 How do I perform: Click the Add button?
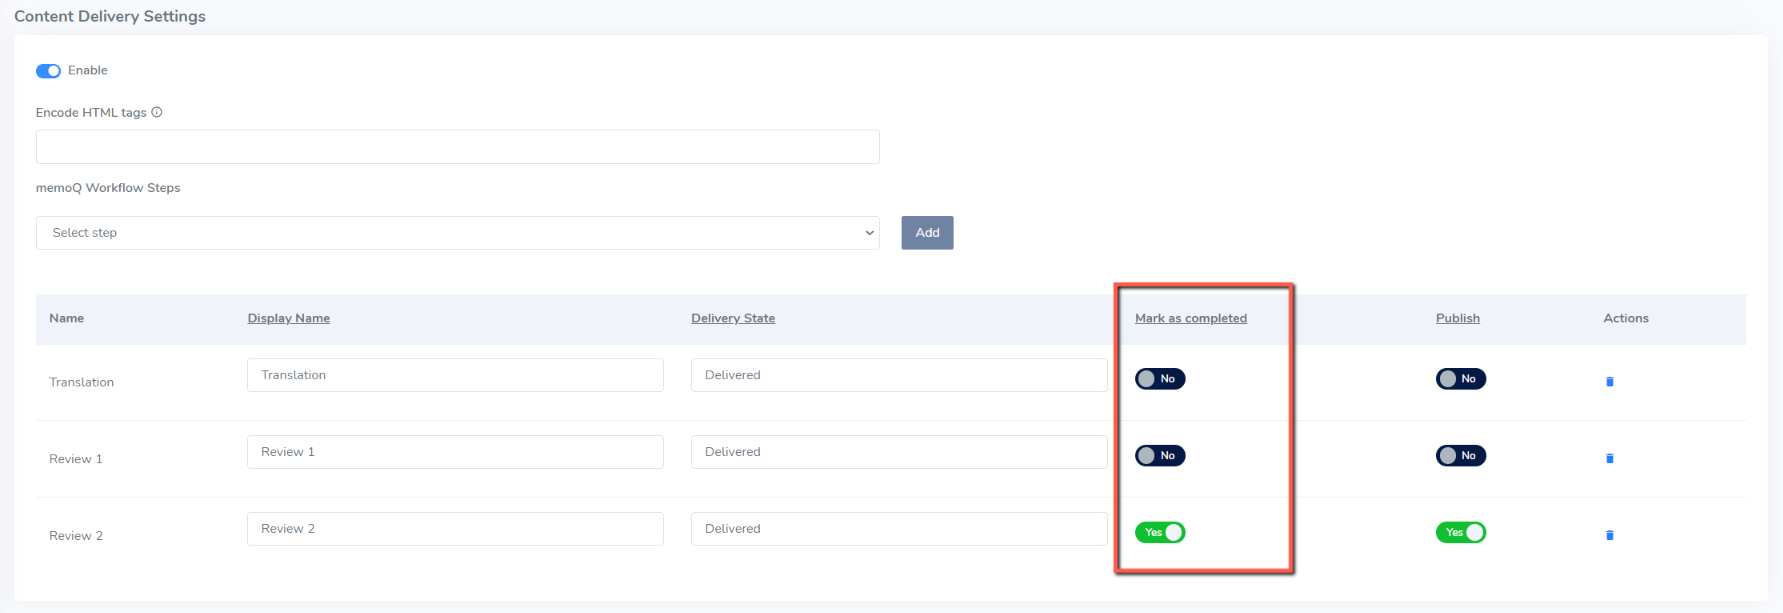[927, 233]
